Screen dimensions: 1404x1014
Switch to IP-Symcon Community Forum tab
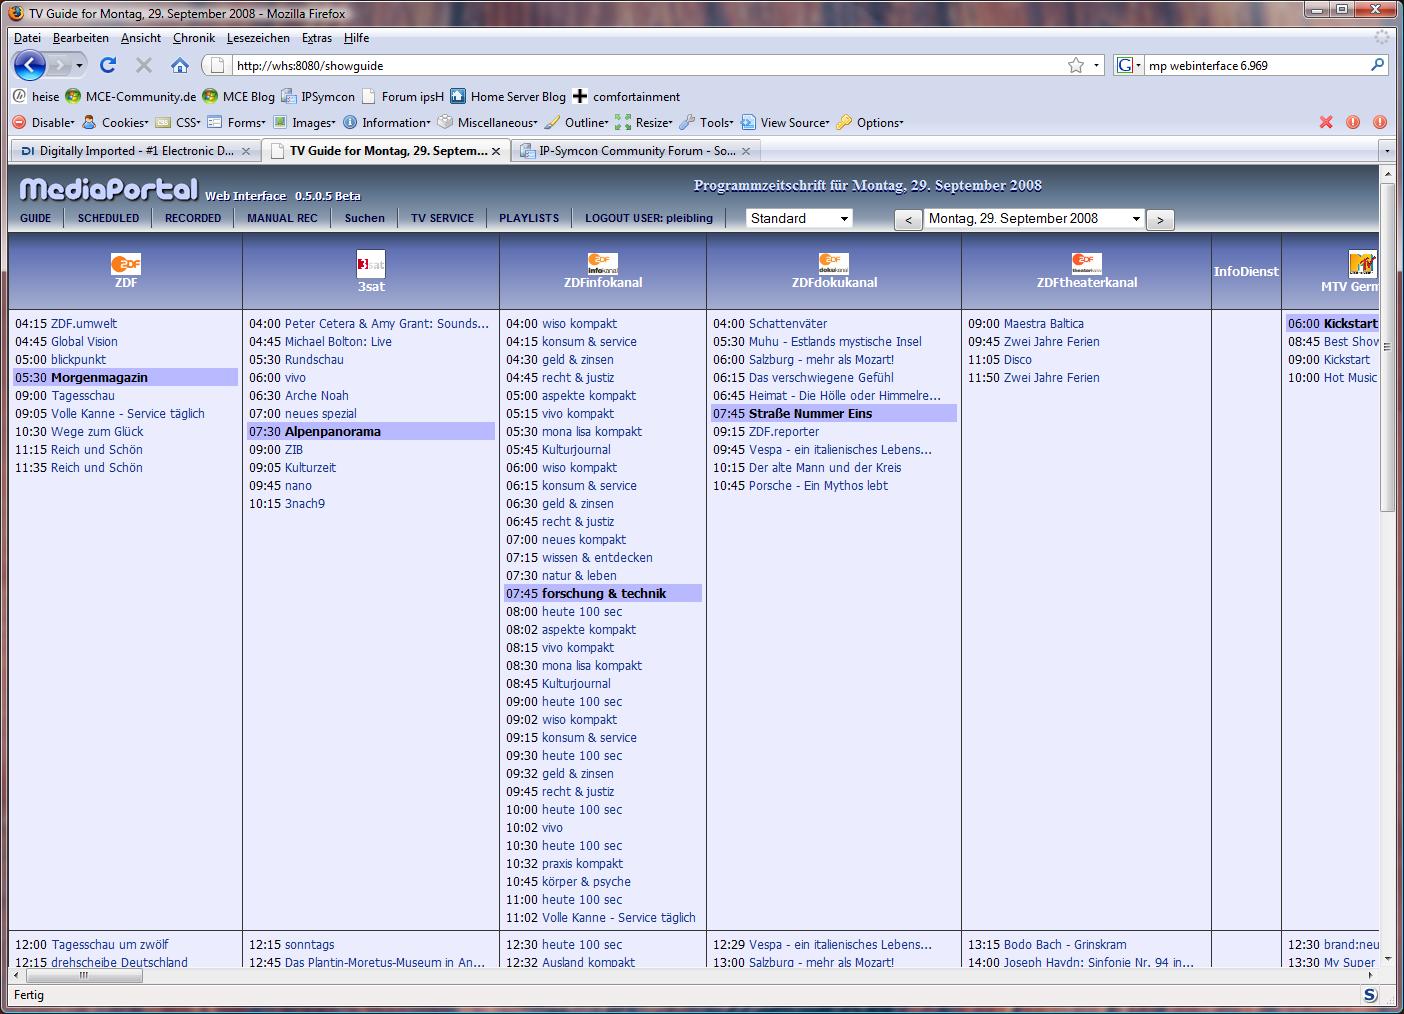pos(636,151)
